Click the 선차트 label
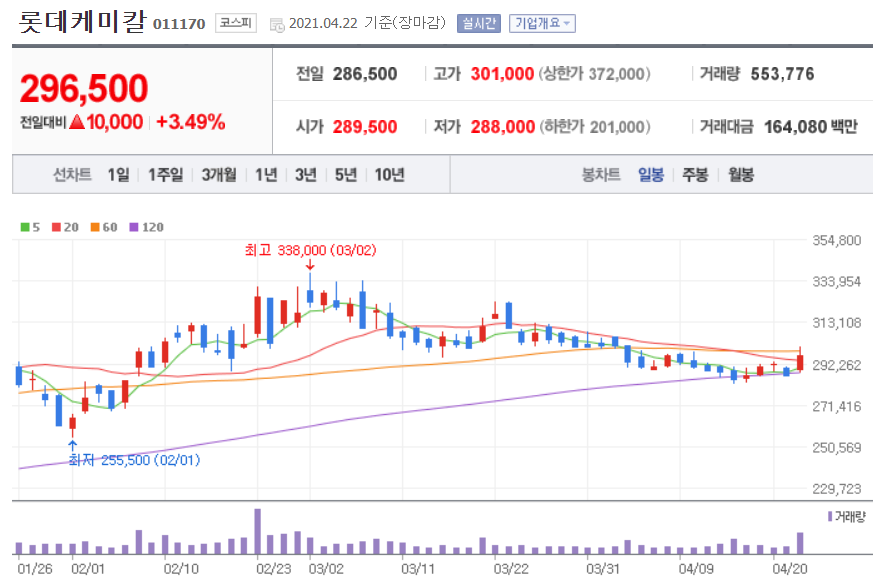Viewport: 873px width, 583px height. (72, 175)
